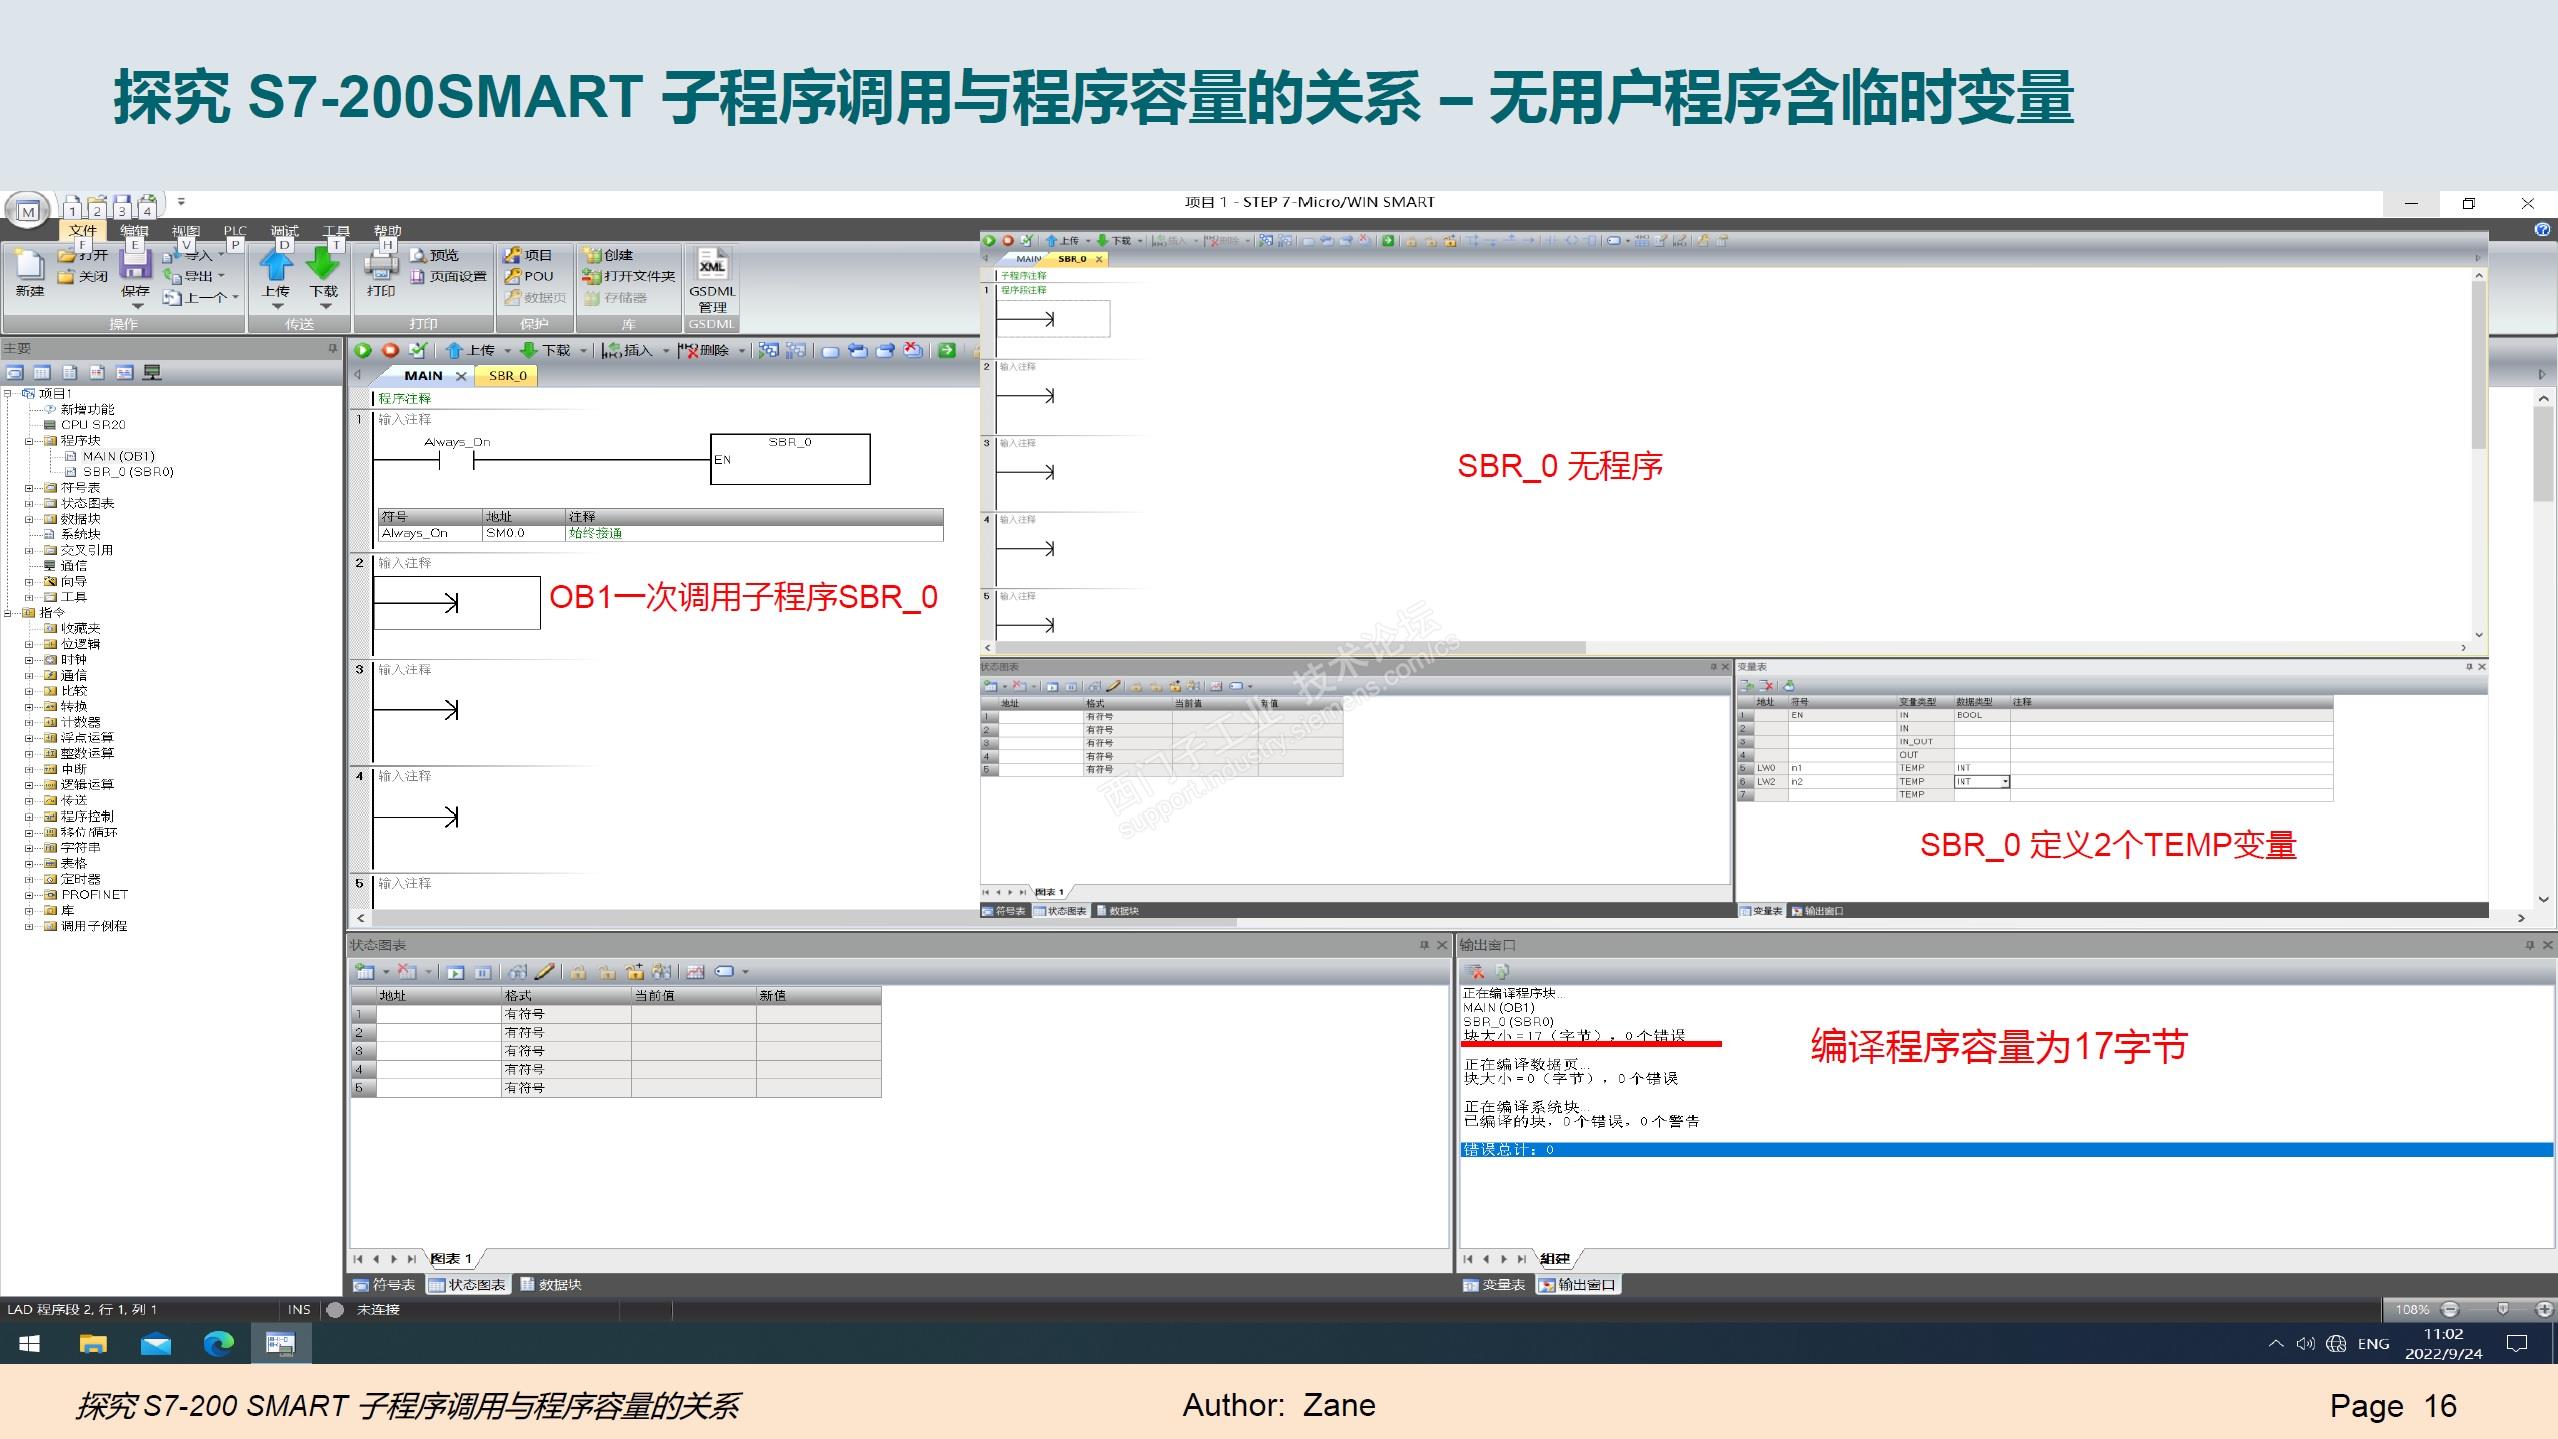The image size is (2558, 1439).
Task: Click the 保存 floppy disk icon
Action: 135,265
